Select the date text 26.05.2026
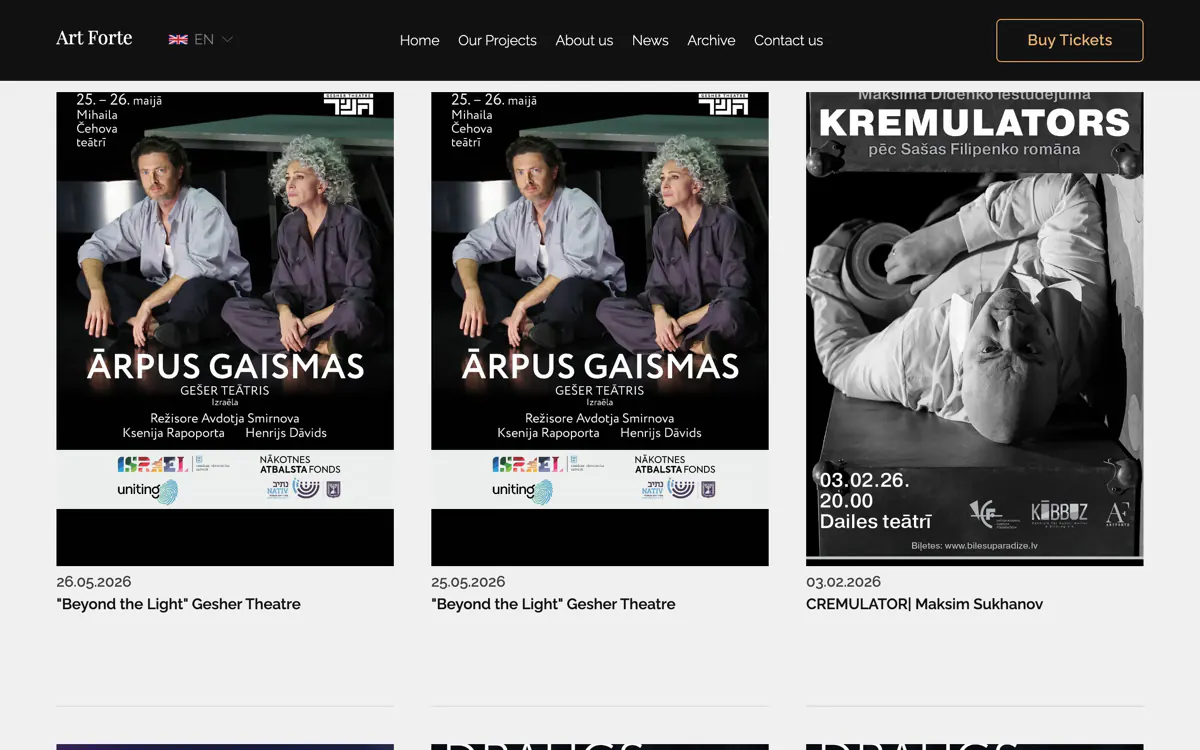1200x750 pixels. pos(94,582)
